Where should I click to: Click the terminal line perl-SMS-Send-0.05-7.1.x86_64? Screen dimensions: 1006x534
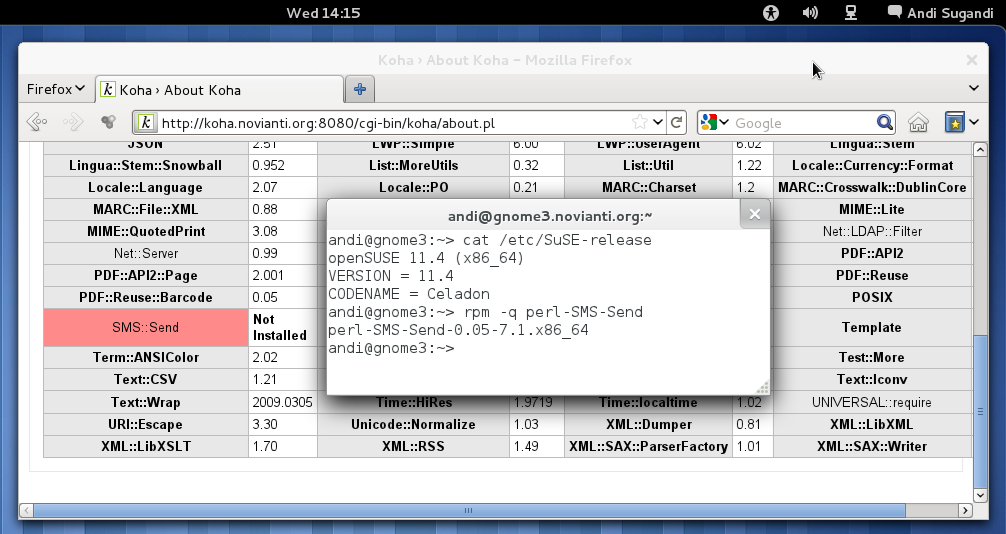coord(458,330)
